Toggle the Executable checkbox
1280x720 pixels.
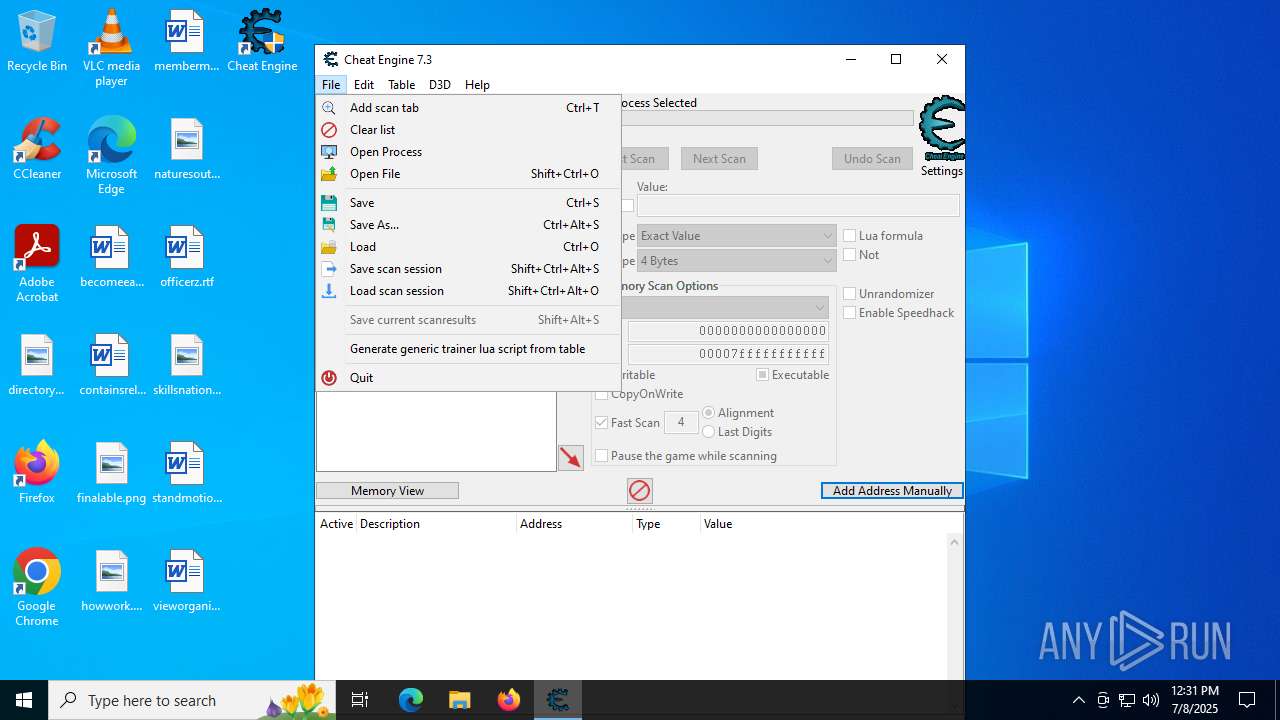[x=762, y=375]
